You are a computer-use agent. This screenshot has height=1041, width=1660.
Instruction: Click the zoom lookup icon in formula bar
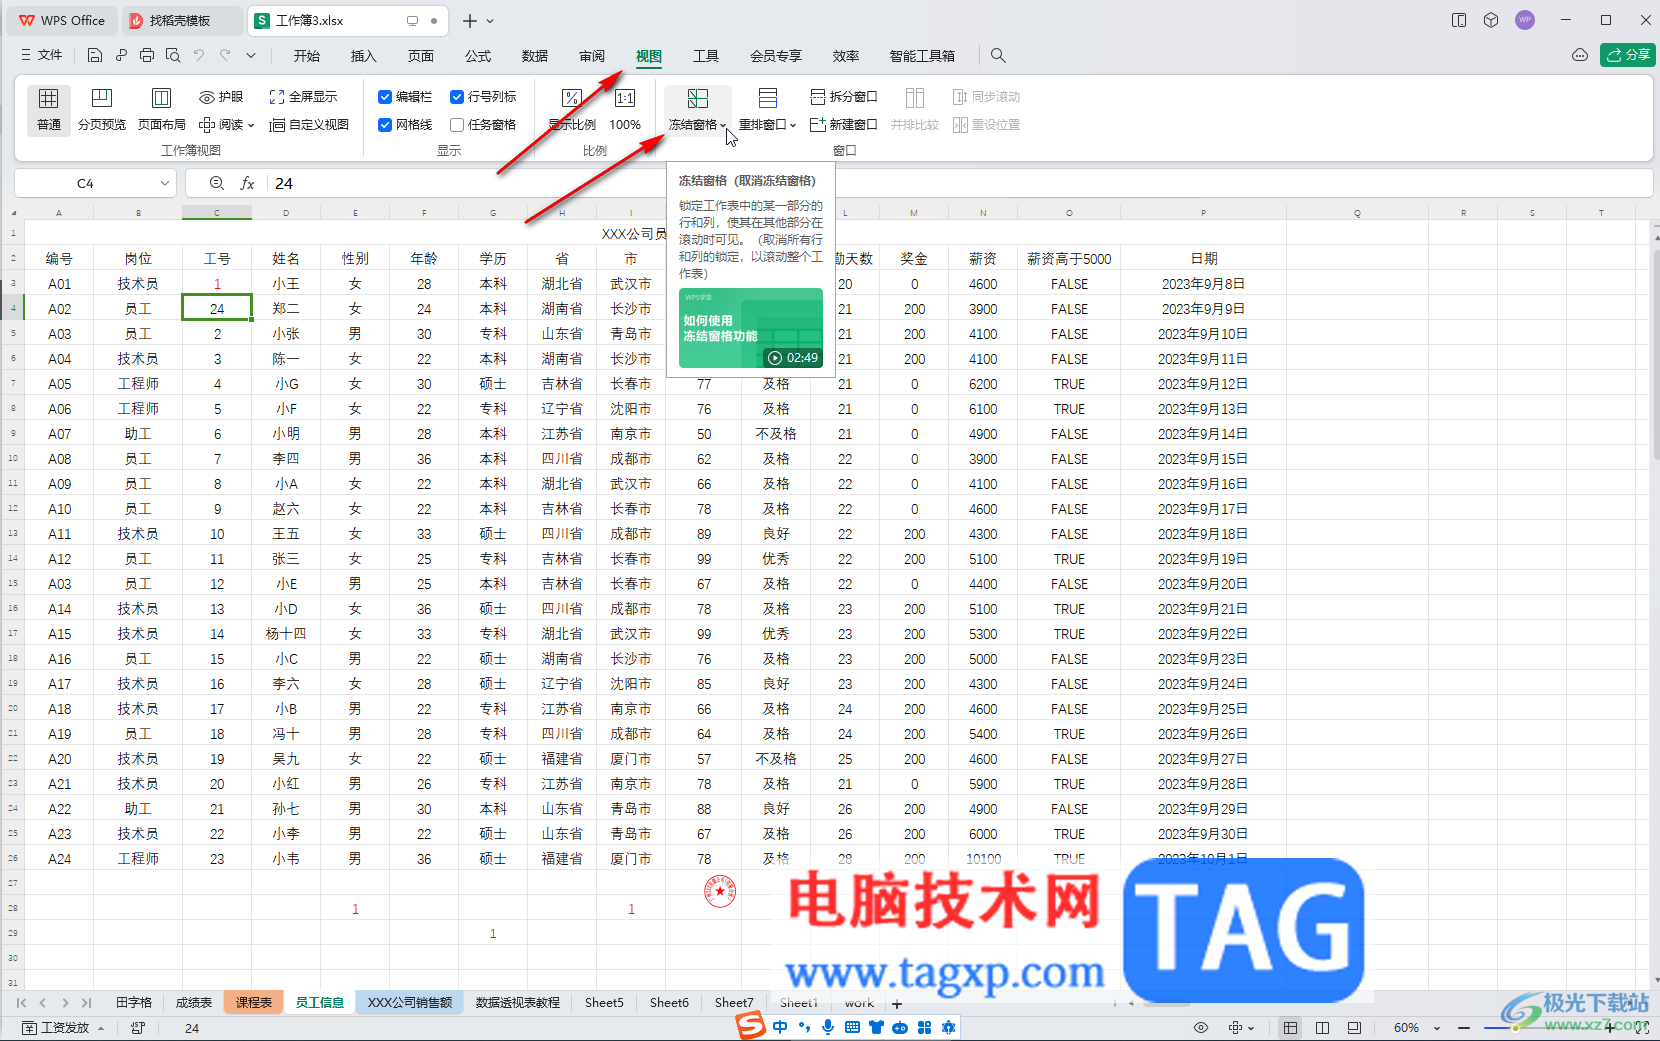click(x=217, y=184)
